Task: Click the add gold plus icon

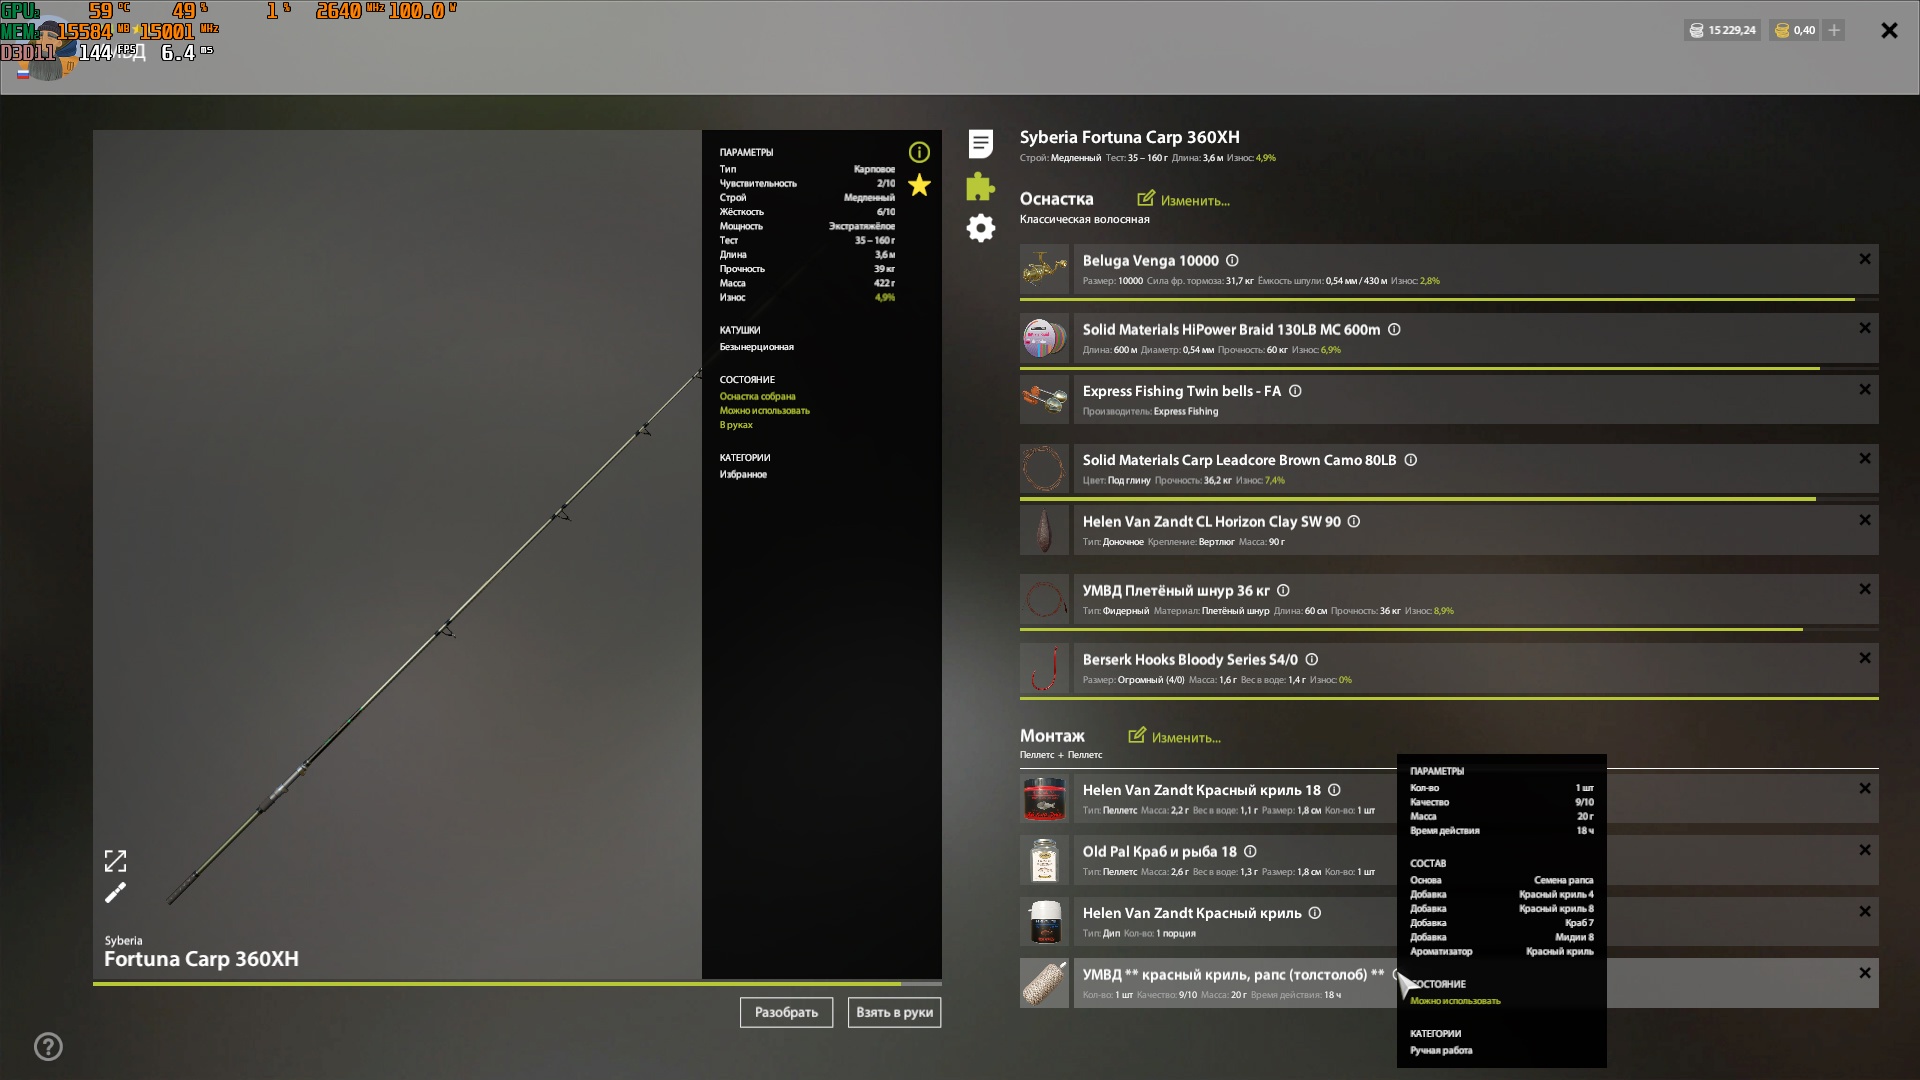Action: (1834, 30)
